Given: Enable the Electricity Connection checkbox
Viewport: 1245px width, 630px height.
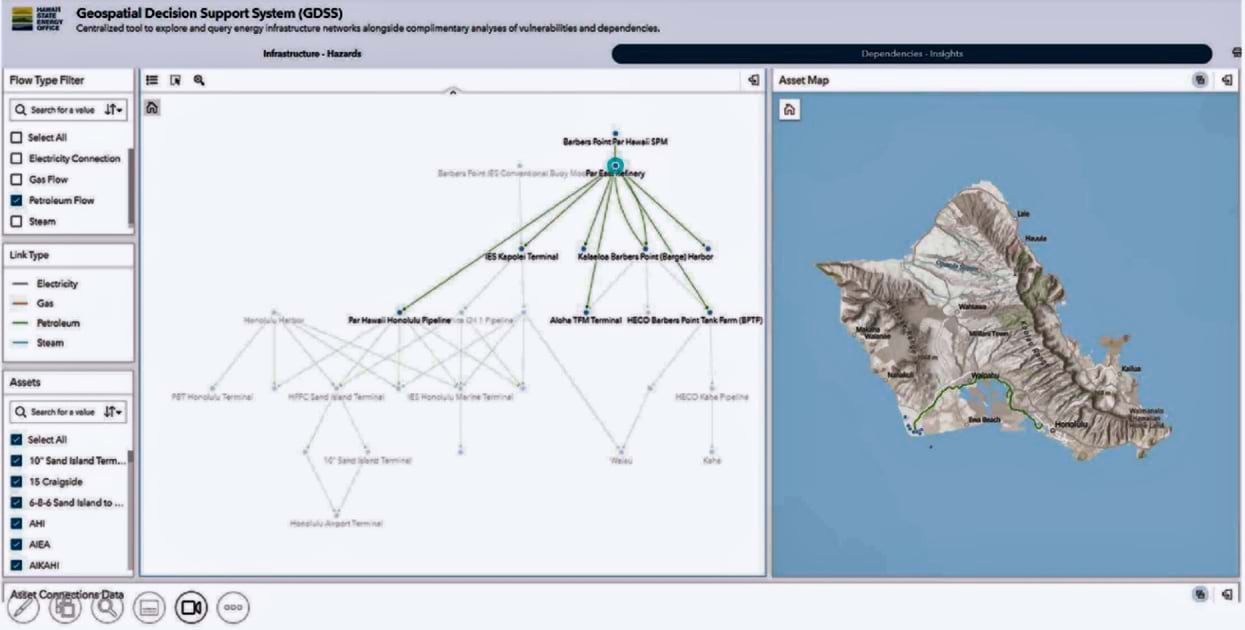Looking at the screenshot, I should coord(16,159).
